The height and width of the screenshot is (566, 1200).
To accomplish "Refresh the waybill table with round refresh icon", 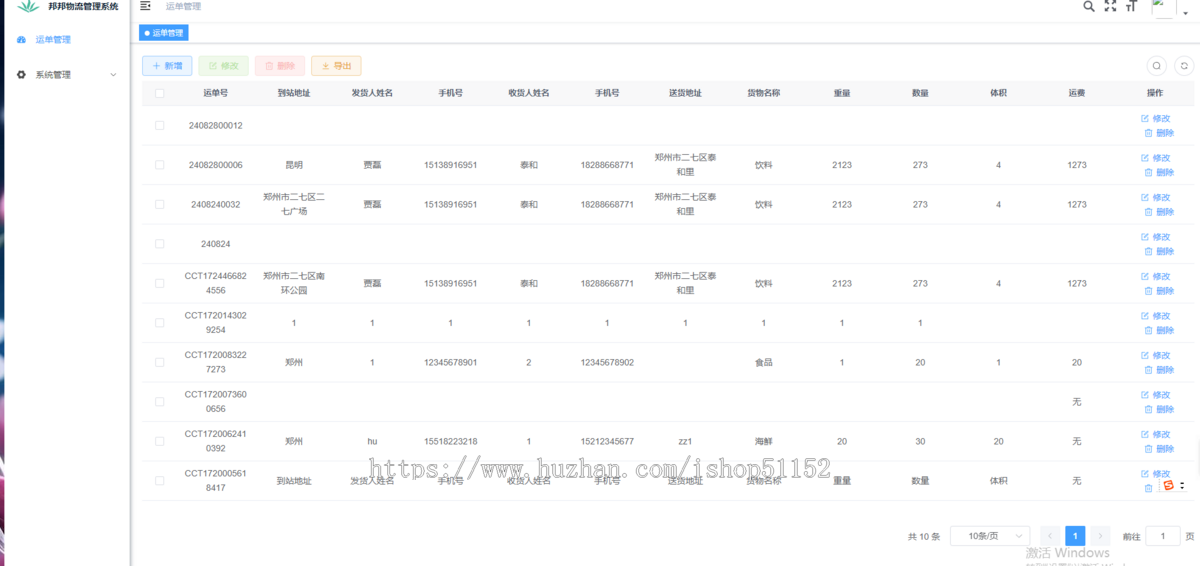I will coord(1182,66).
